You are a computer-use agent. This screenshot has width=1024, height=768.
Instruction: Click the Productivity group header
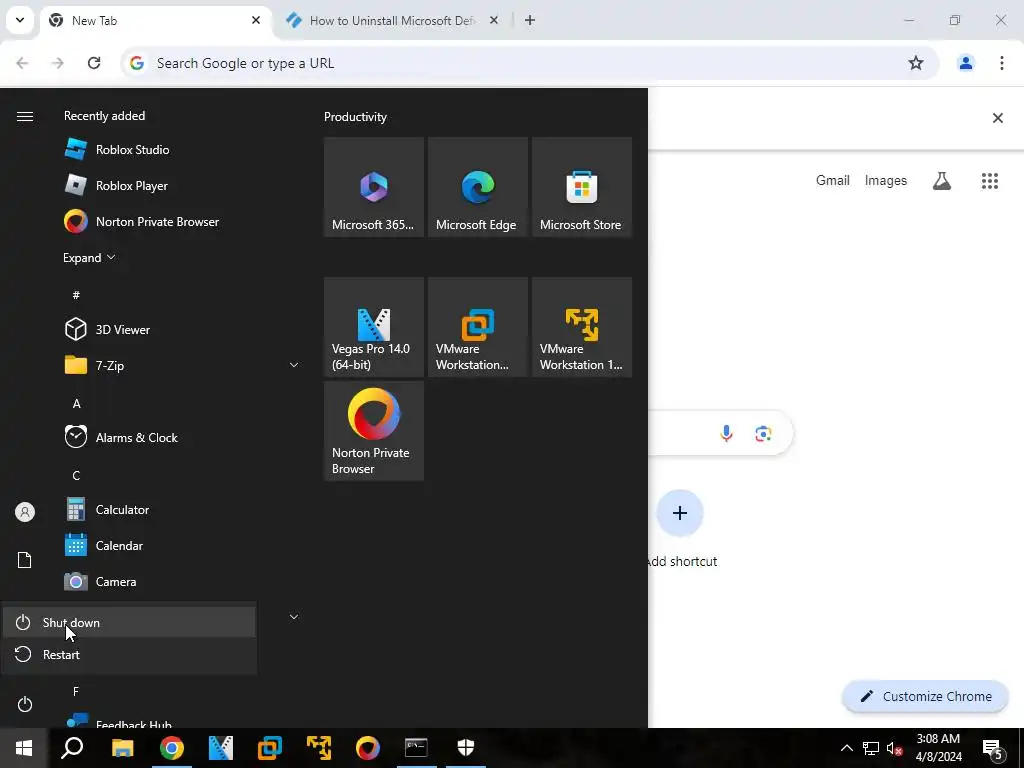click(355, 117)
